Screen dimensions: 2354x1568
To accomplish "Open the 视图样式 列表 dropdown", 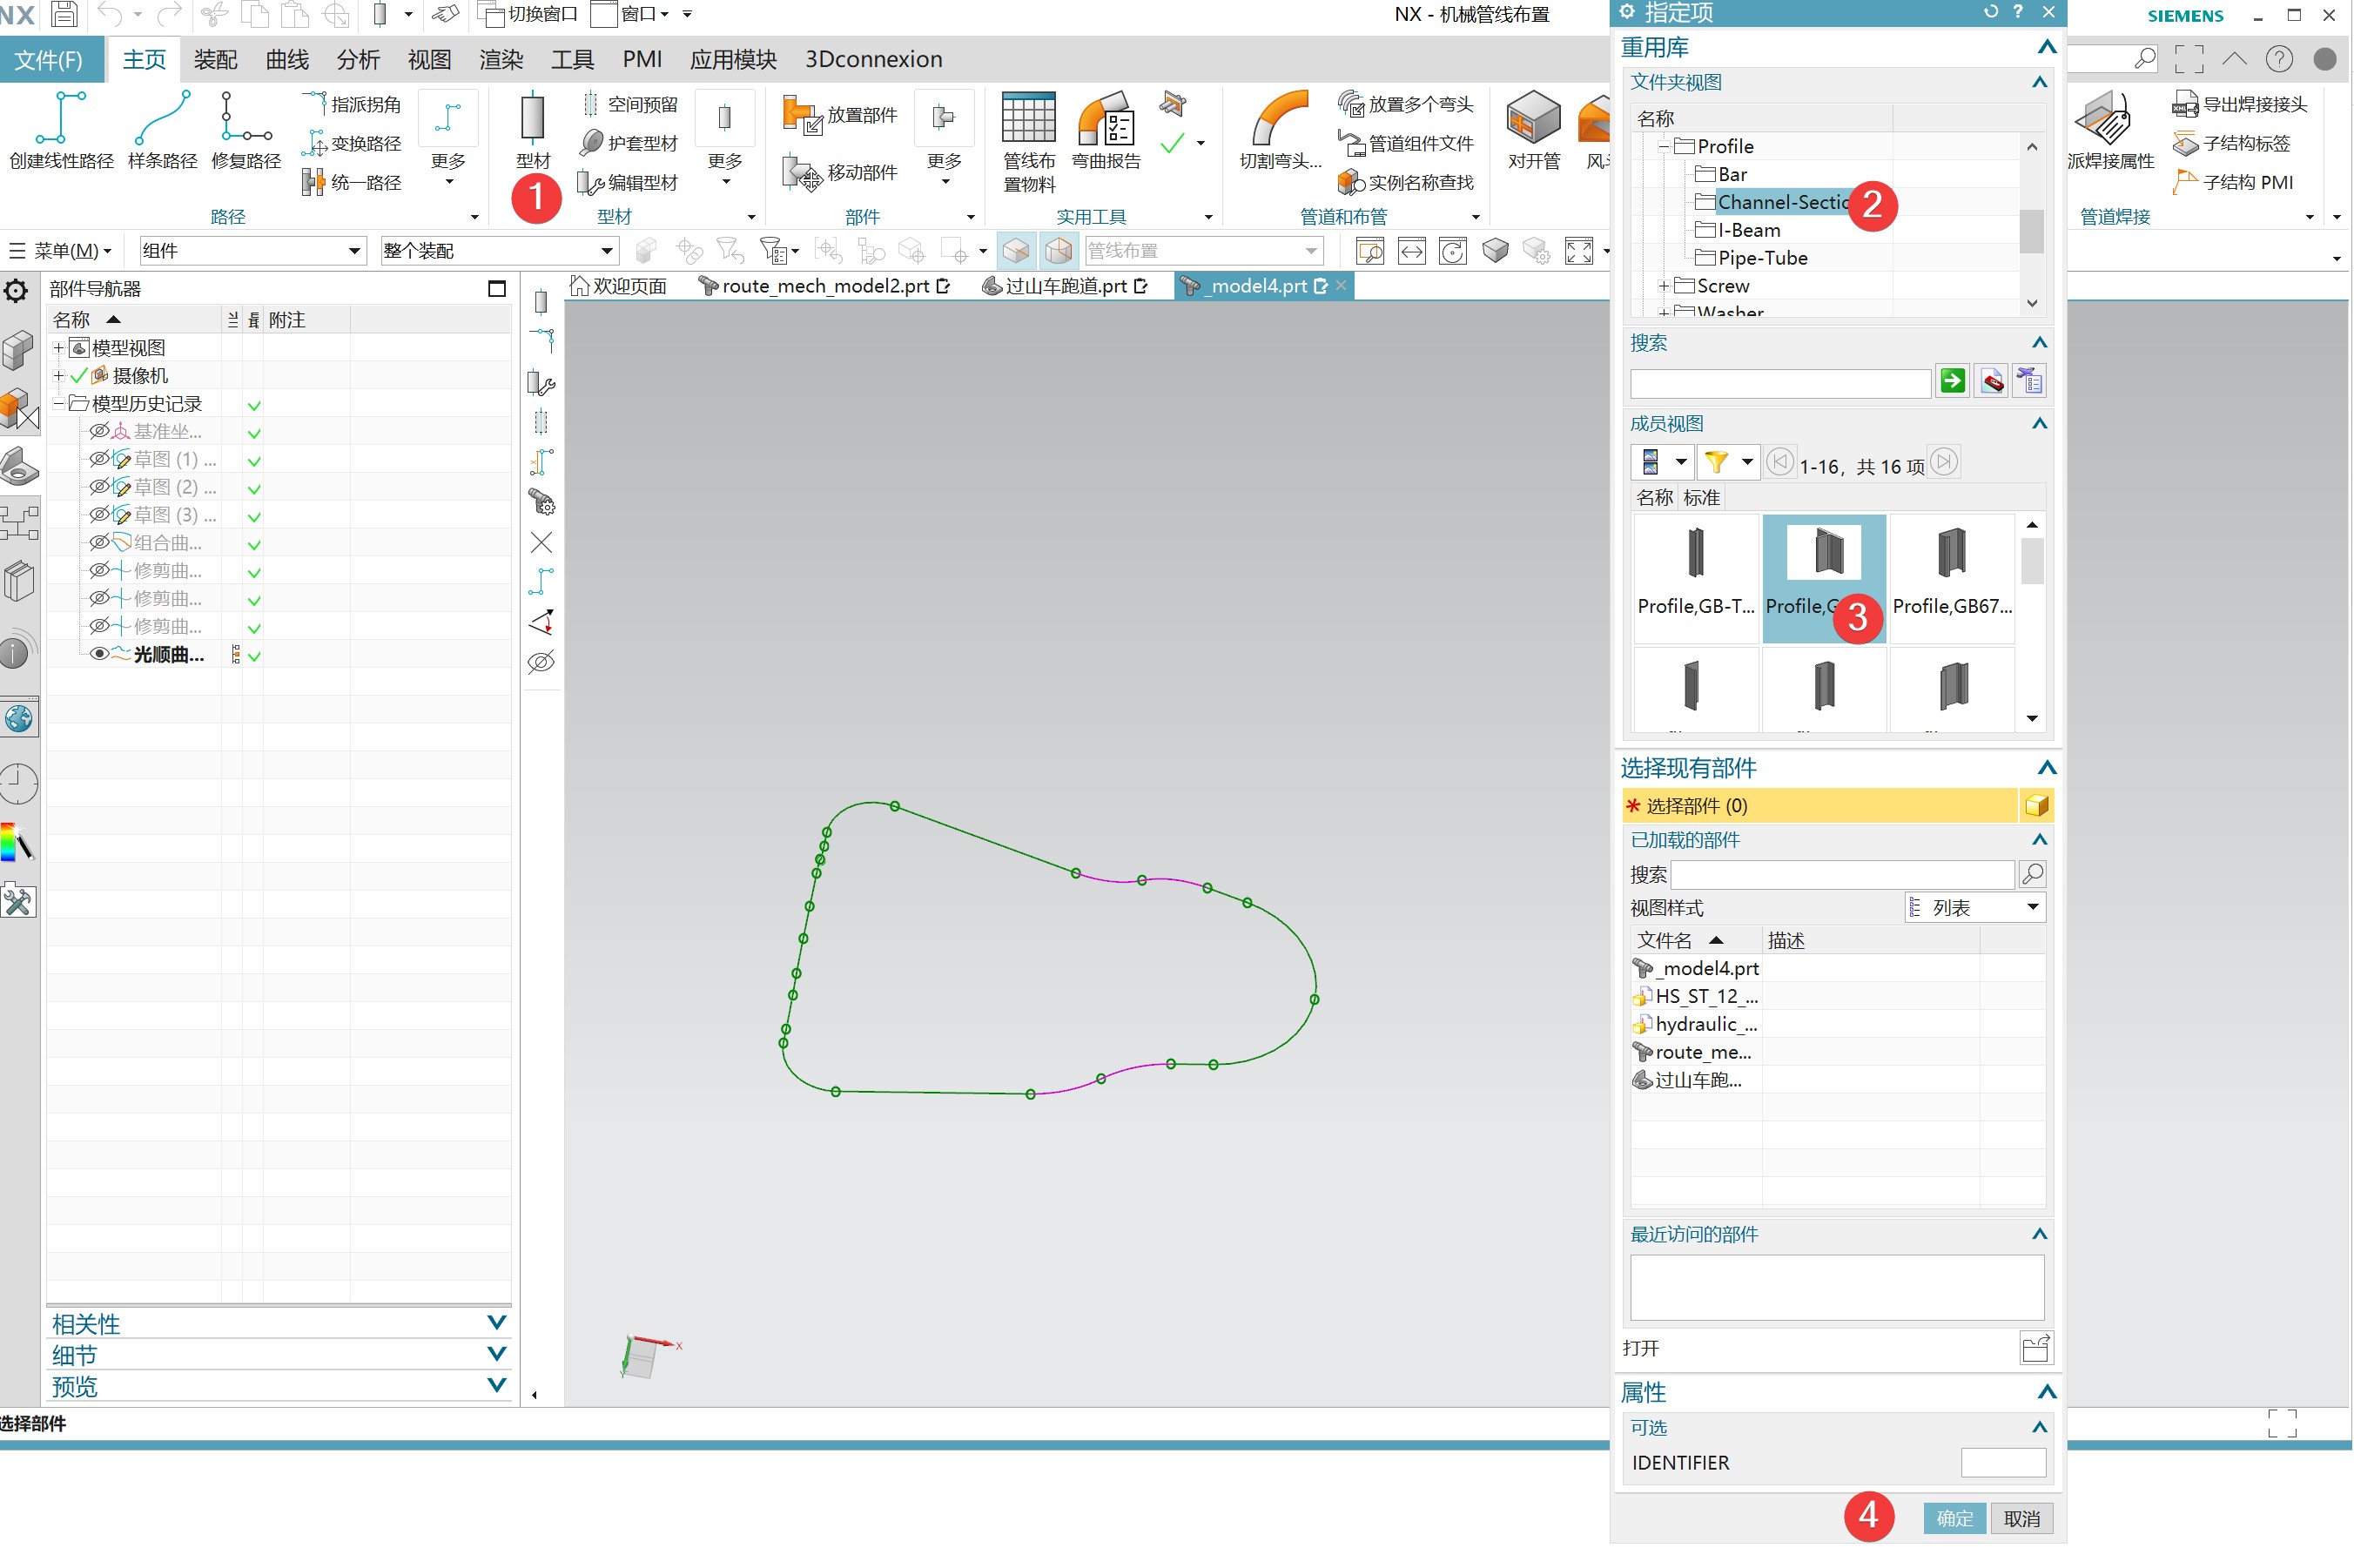I will pos(1974,907).
